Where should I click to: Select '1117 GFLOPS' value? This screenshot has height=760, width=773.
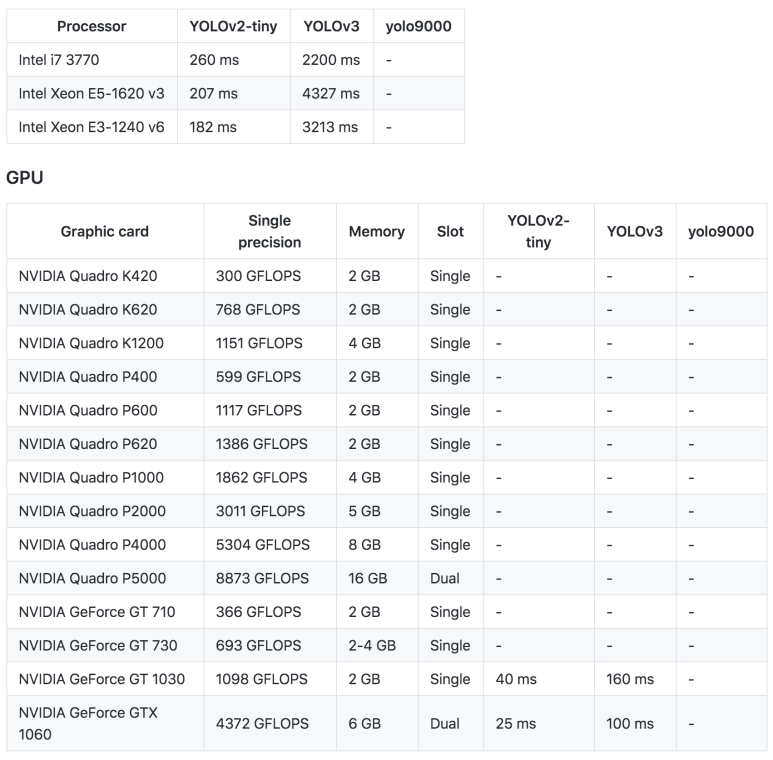(x=259, y=410)
